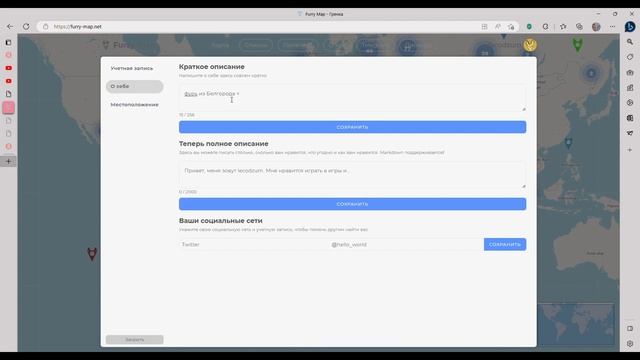
Task: Open the read aloud icon in the address bar
Action: 498,27
